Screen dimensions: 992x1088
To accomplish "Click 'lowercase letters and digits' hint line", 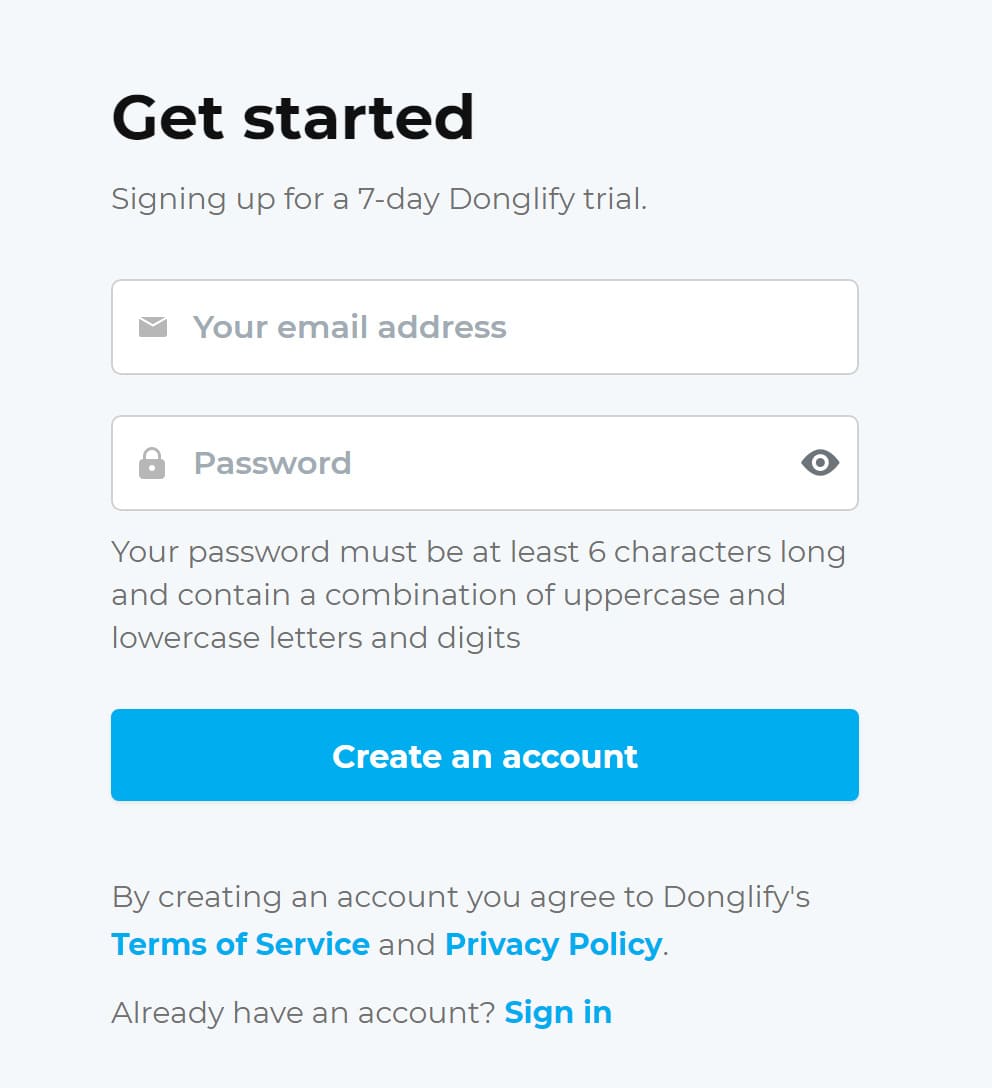I will (316, 637).
